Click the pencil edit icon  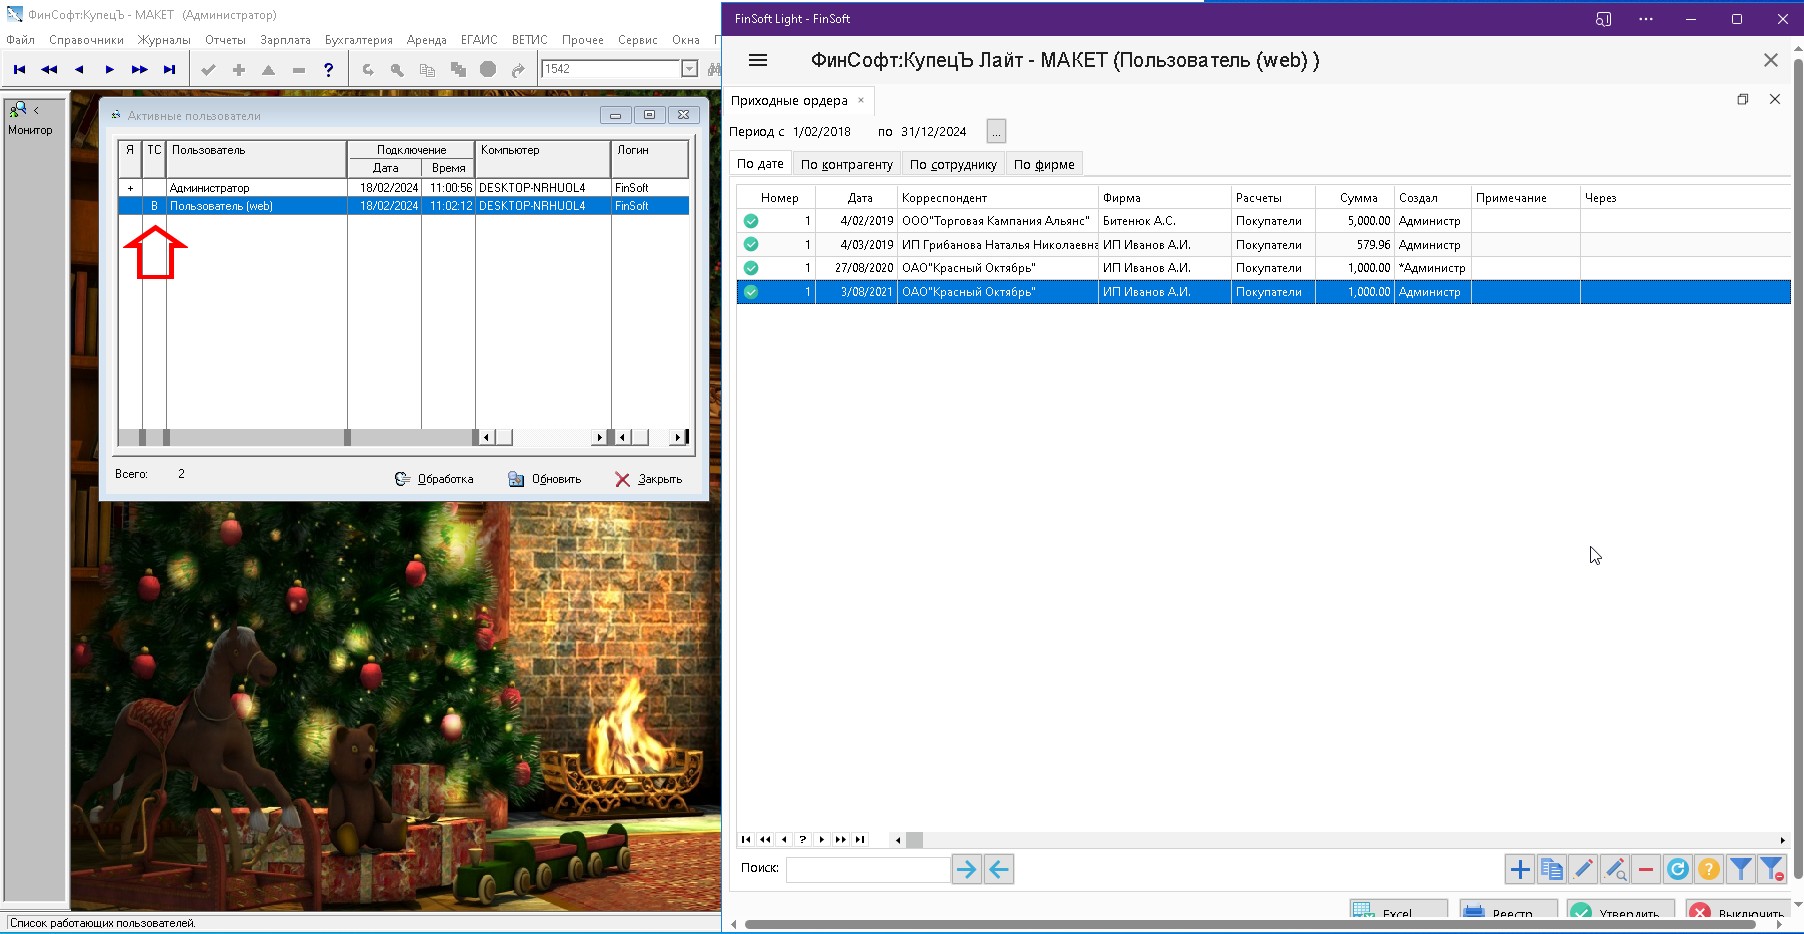point(1583,870)
